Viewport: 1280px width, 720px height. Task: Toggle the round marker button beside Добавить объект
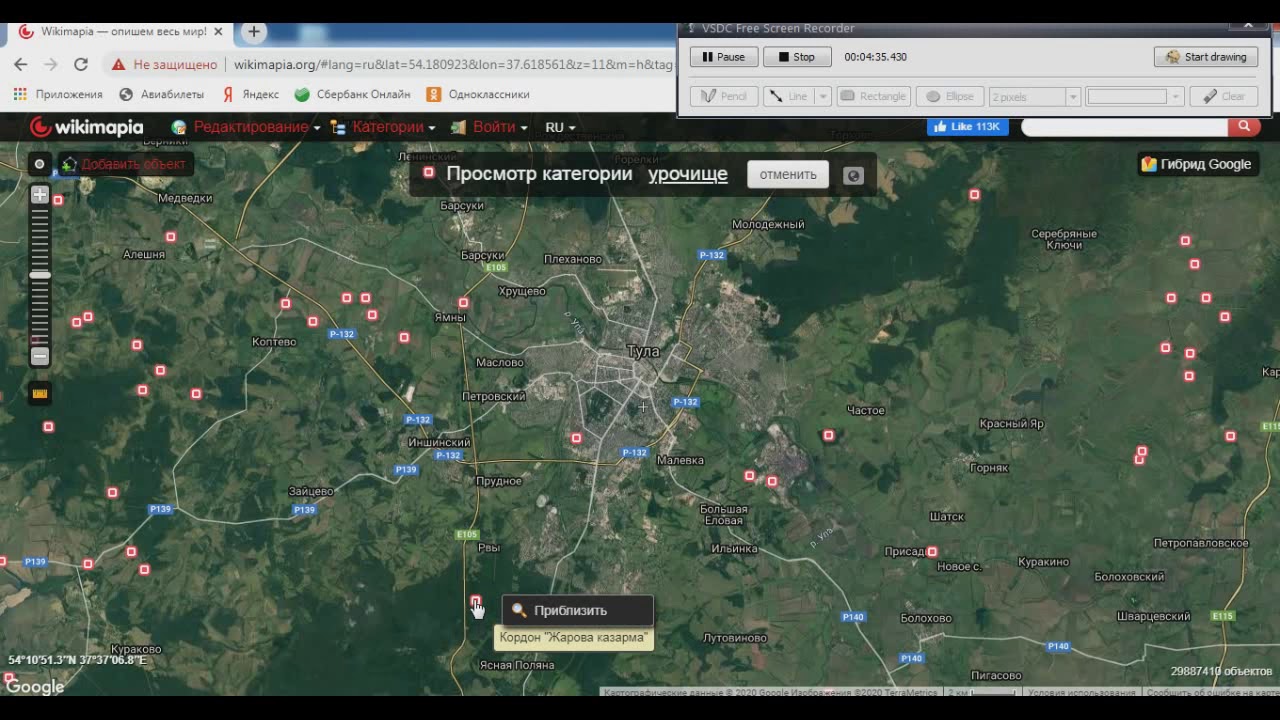tap(40, 164)
